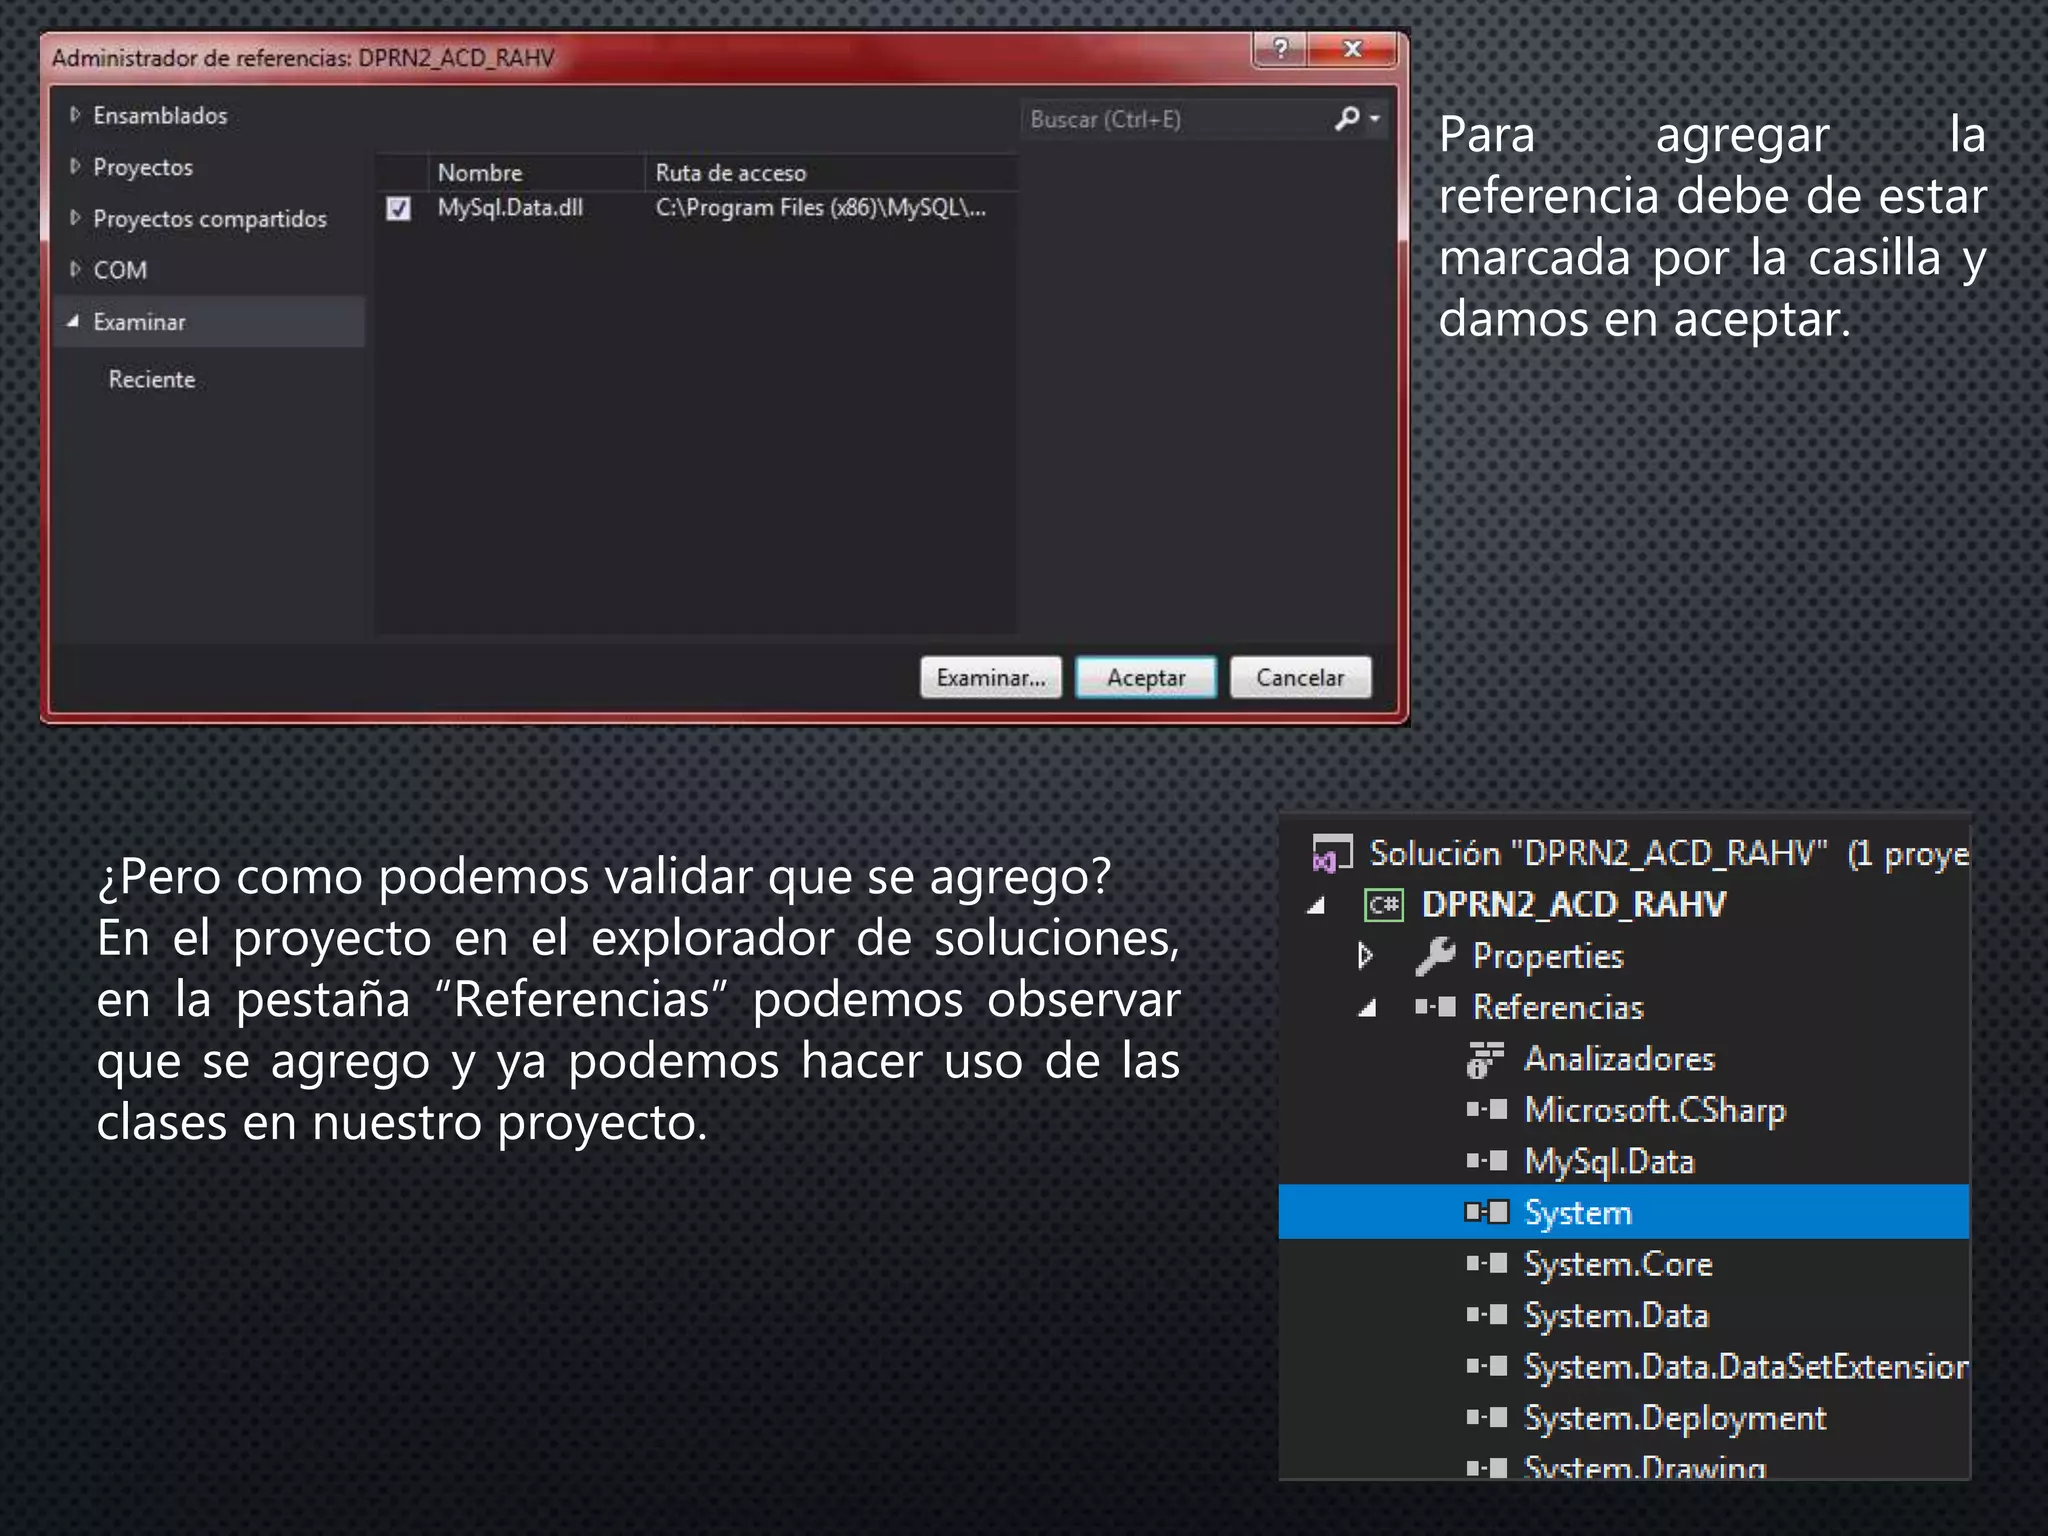Select the MySql.Data reference
Screen dimensions: 2048x1536
tap(1609, 1162)
